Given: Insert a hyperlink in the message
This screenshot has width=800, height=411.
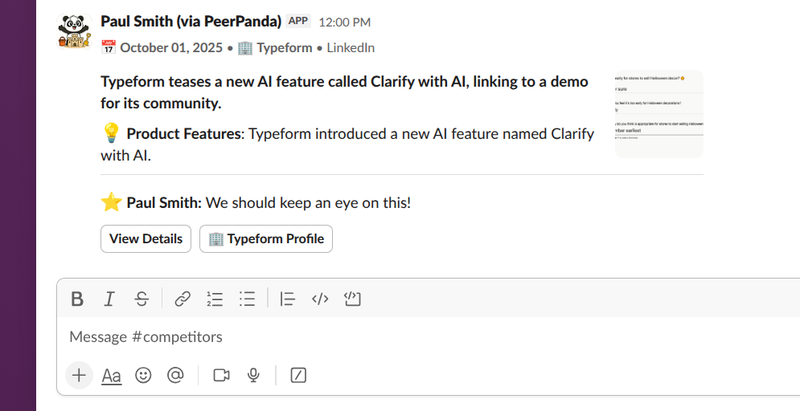Looking at the screenshot, I should coord(182,298).
